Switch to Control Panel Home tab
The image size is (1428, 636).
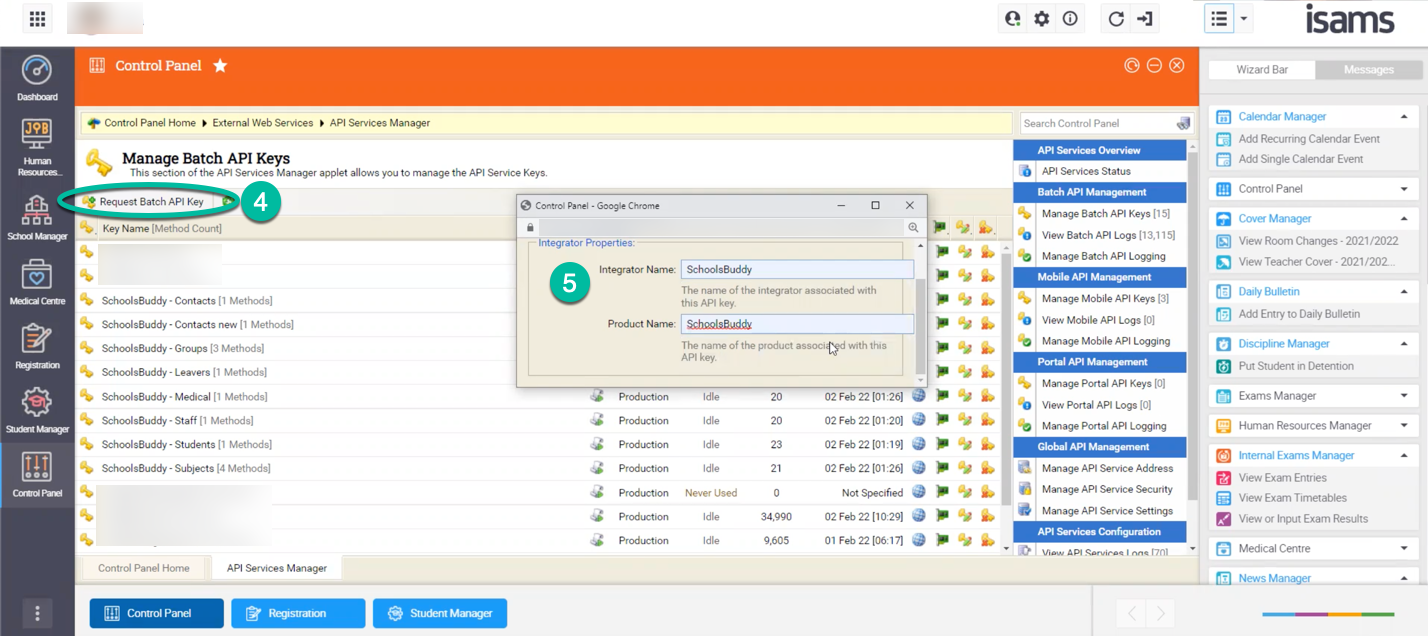pyautogui.click(x=143, y=568)
